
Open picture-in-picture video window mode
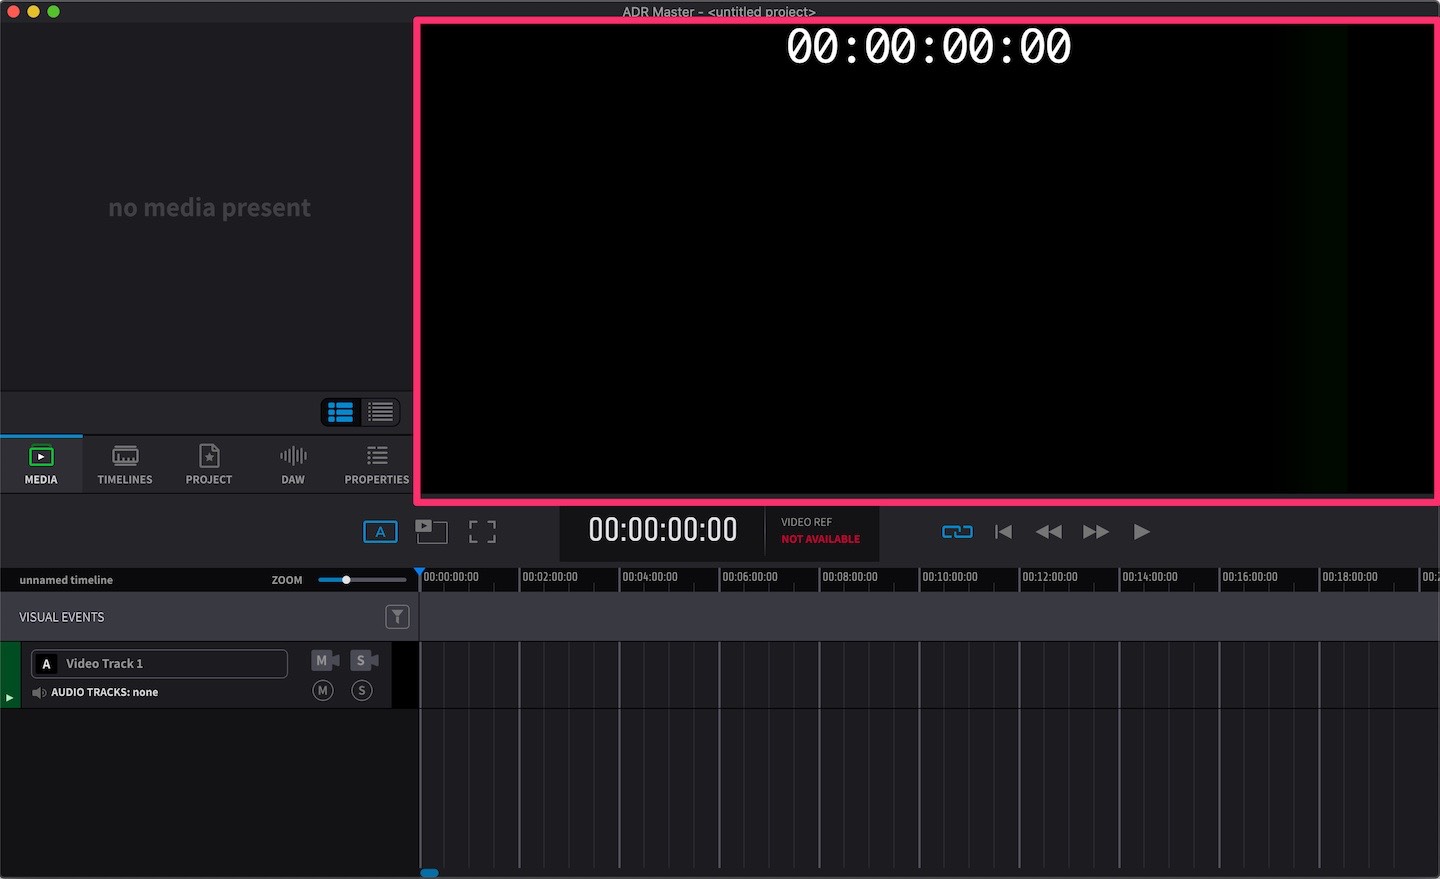click(431, 532)
